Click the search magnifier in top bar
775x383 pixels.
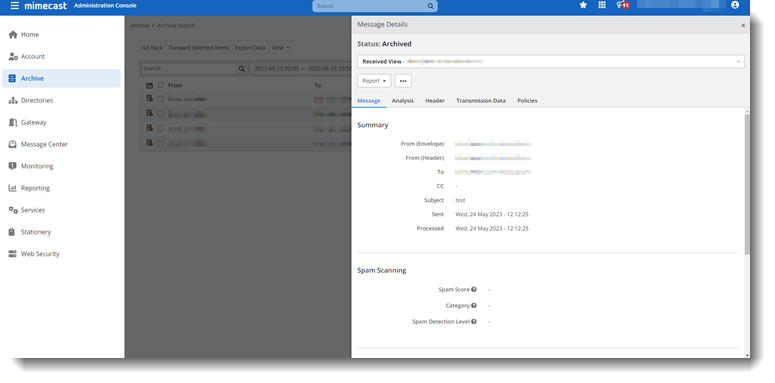[x=431, y=6]
